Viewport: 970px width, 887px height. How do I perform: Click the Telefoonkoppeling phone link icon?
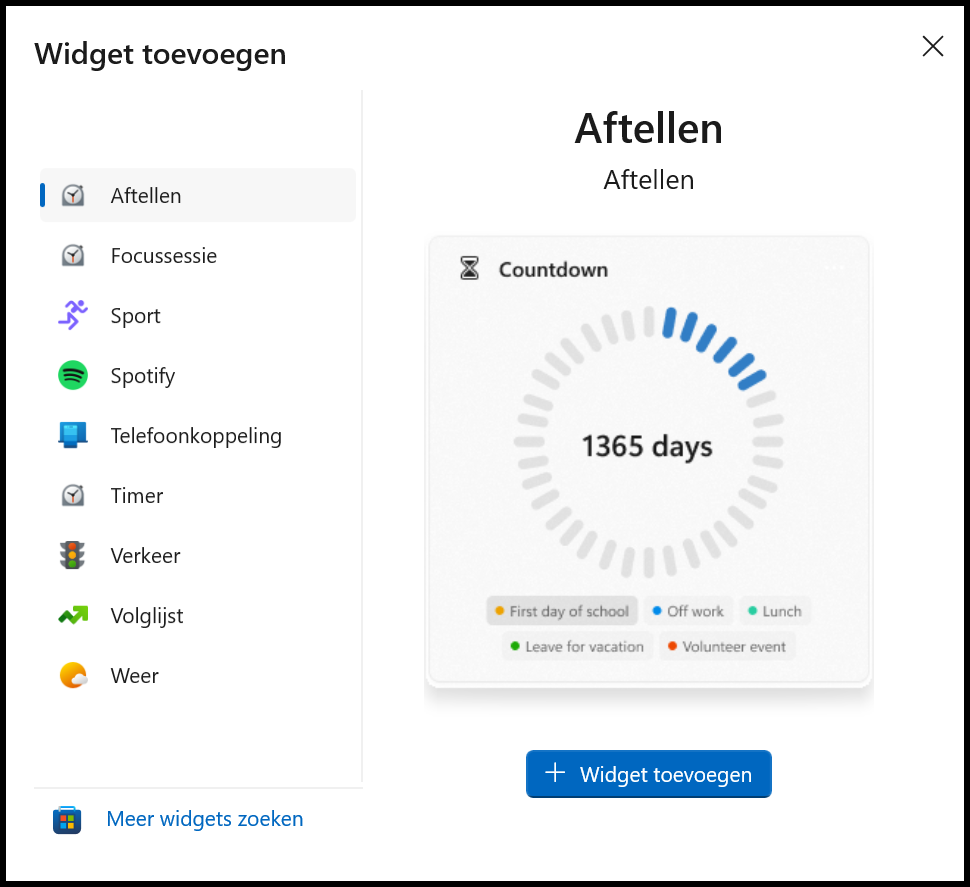pyautogui.click(x=72, y=435)
